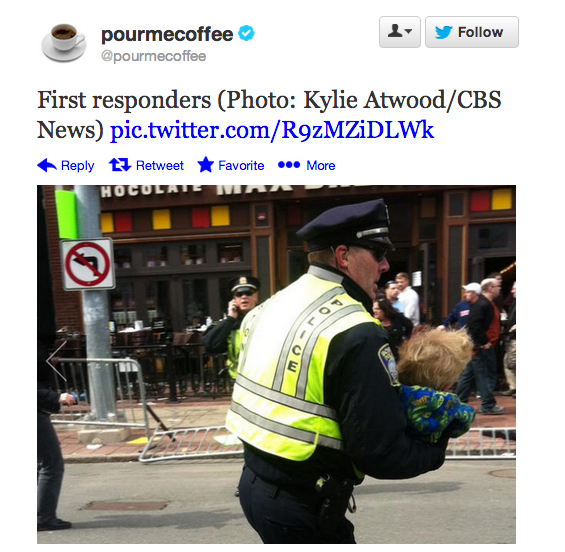Image resolution: width=565 pixels, height=552 pixels.
Task: Expand the user actions dropdown caret
Action: click(408, 31)
